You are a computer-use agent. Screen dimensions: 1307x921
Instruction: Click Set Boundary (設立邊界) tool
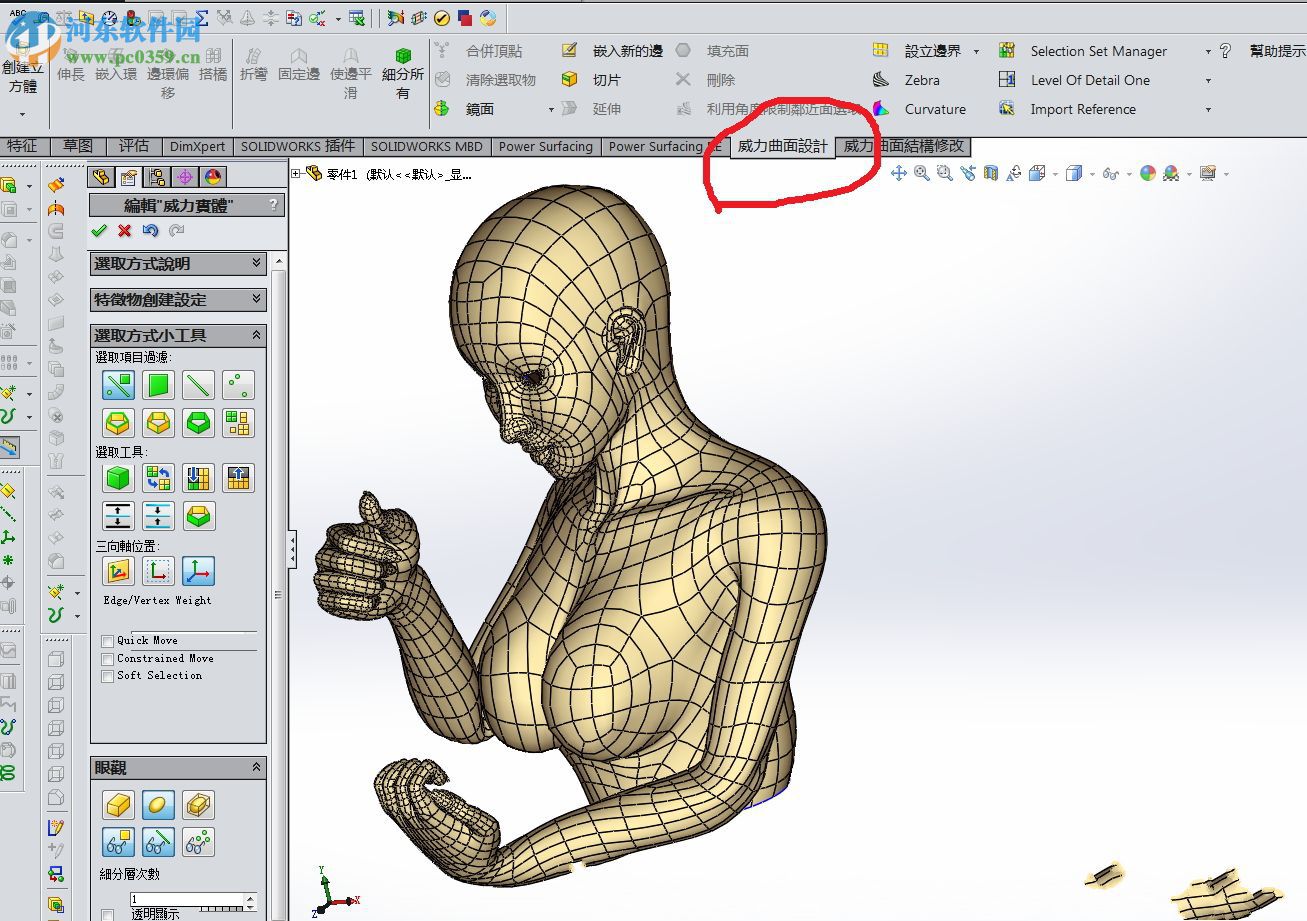click(918, 51)
